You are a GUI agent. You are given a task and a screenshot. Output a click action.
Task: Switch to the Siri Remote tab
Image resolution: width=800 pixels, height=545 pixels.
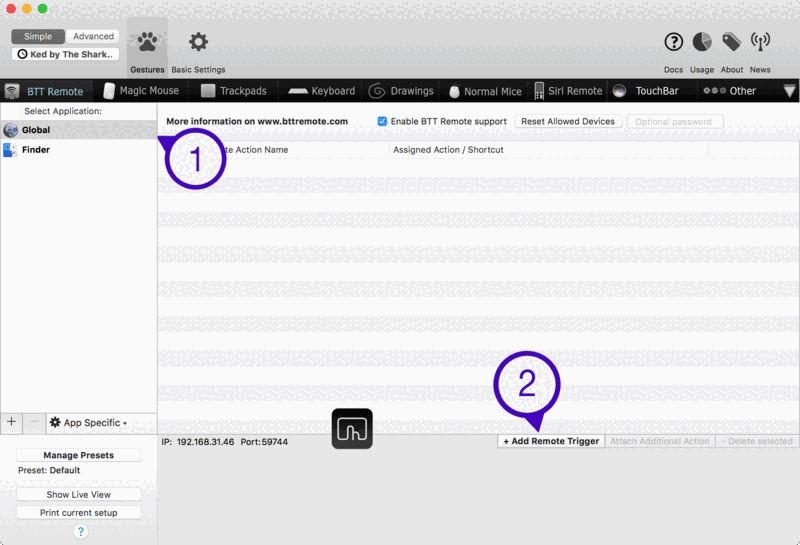click(x=568, y=91)
